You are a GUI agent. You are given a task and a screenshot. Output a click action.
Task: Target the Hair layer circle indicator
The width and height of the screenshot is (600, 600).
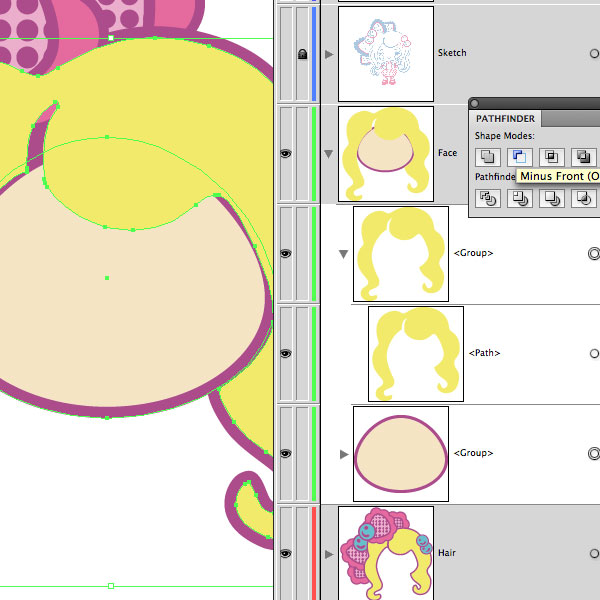click(594, 554)
